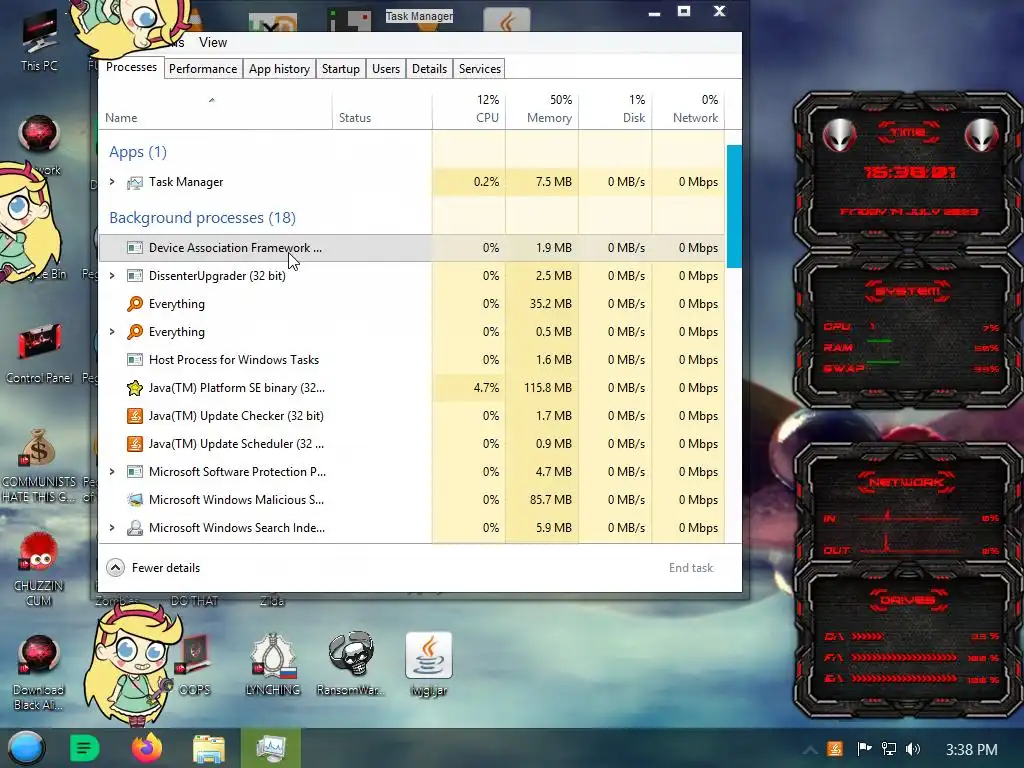The image size is (1024, 768).
Task: Collapse to Fewer details
Action: (x=153, y=568)
